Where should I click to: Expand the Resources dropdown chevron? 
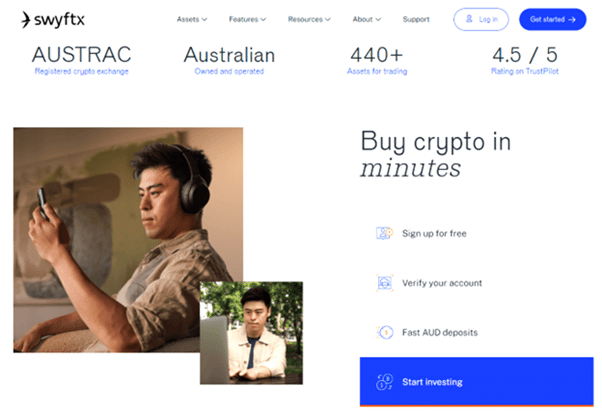pyautogui.click(x=327, y=19)
